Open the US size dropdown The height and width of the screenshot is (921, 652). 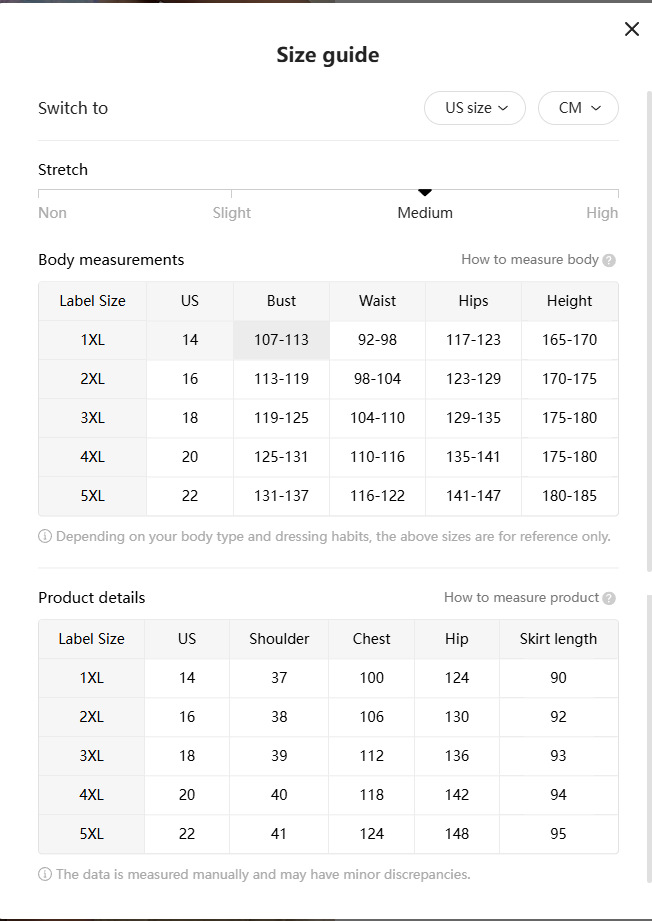(475, 108)
